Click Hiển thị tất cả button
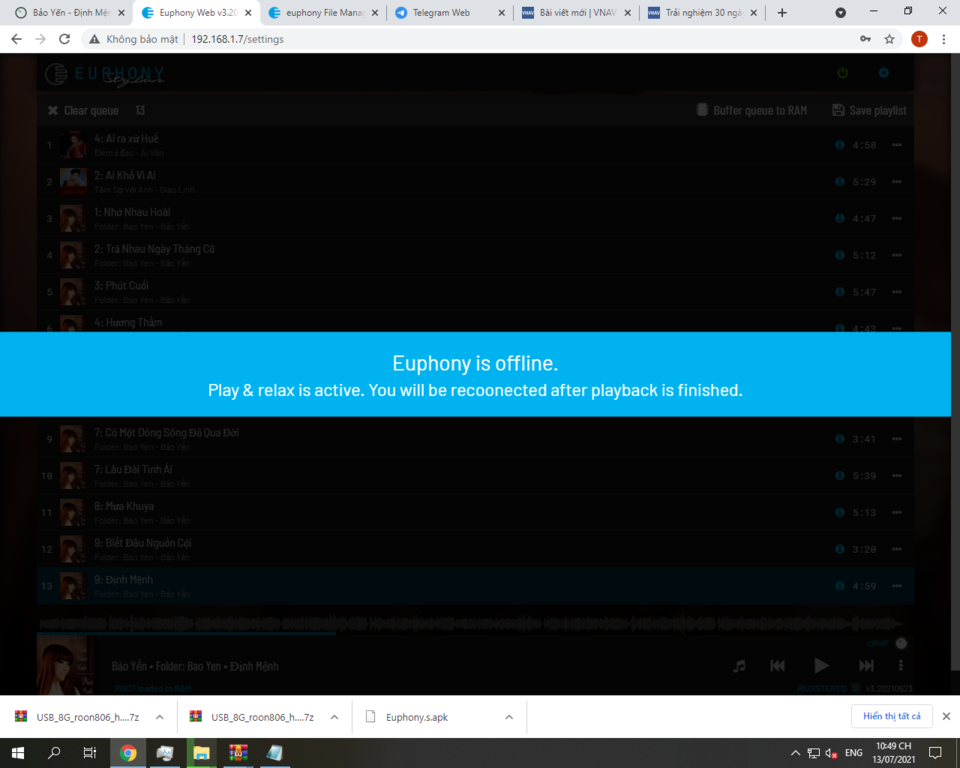960x768 pixels. point(891,716)
